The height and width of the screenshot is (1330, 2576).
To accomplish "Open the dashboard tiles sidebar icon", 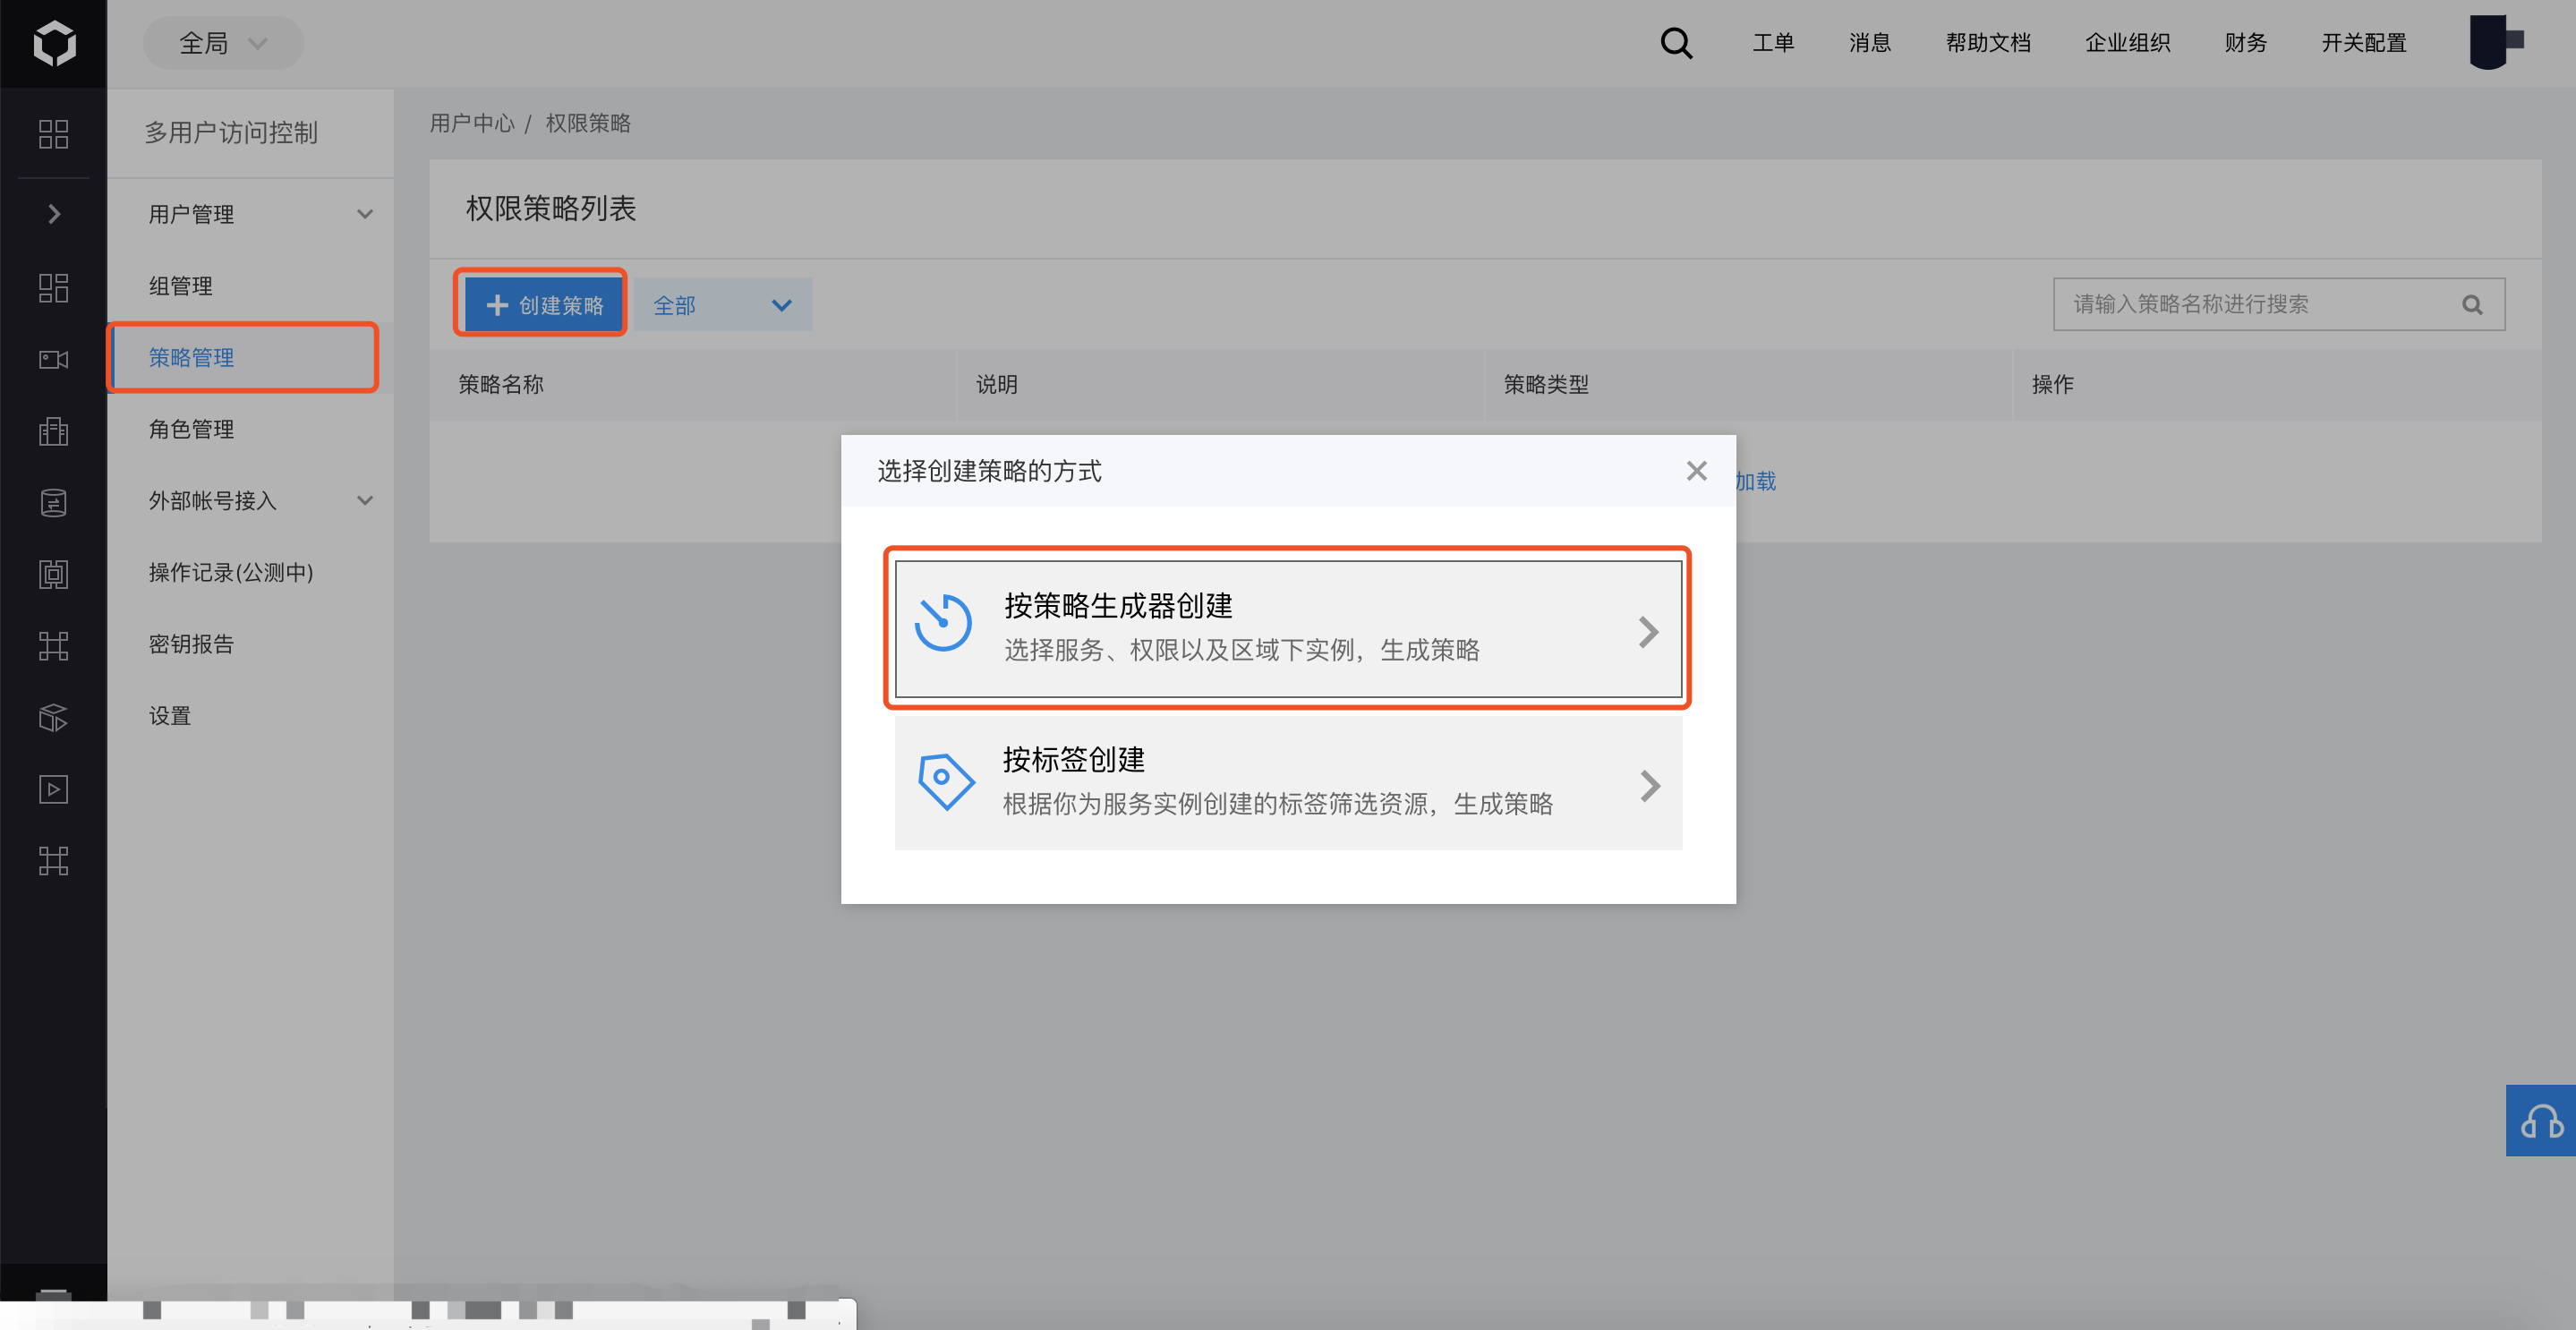I will coord(53,287).
